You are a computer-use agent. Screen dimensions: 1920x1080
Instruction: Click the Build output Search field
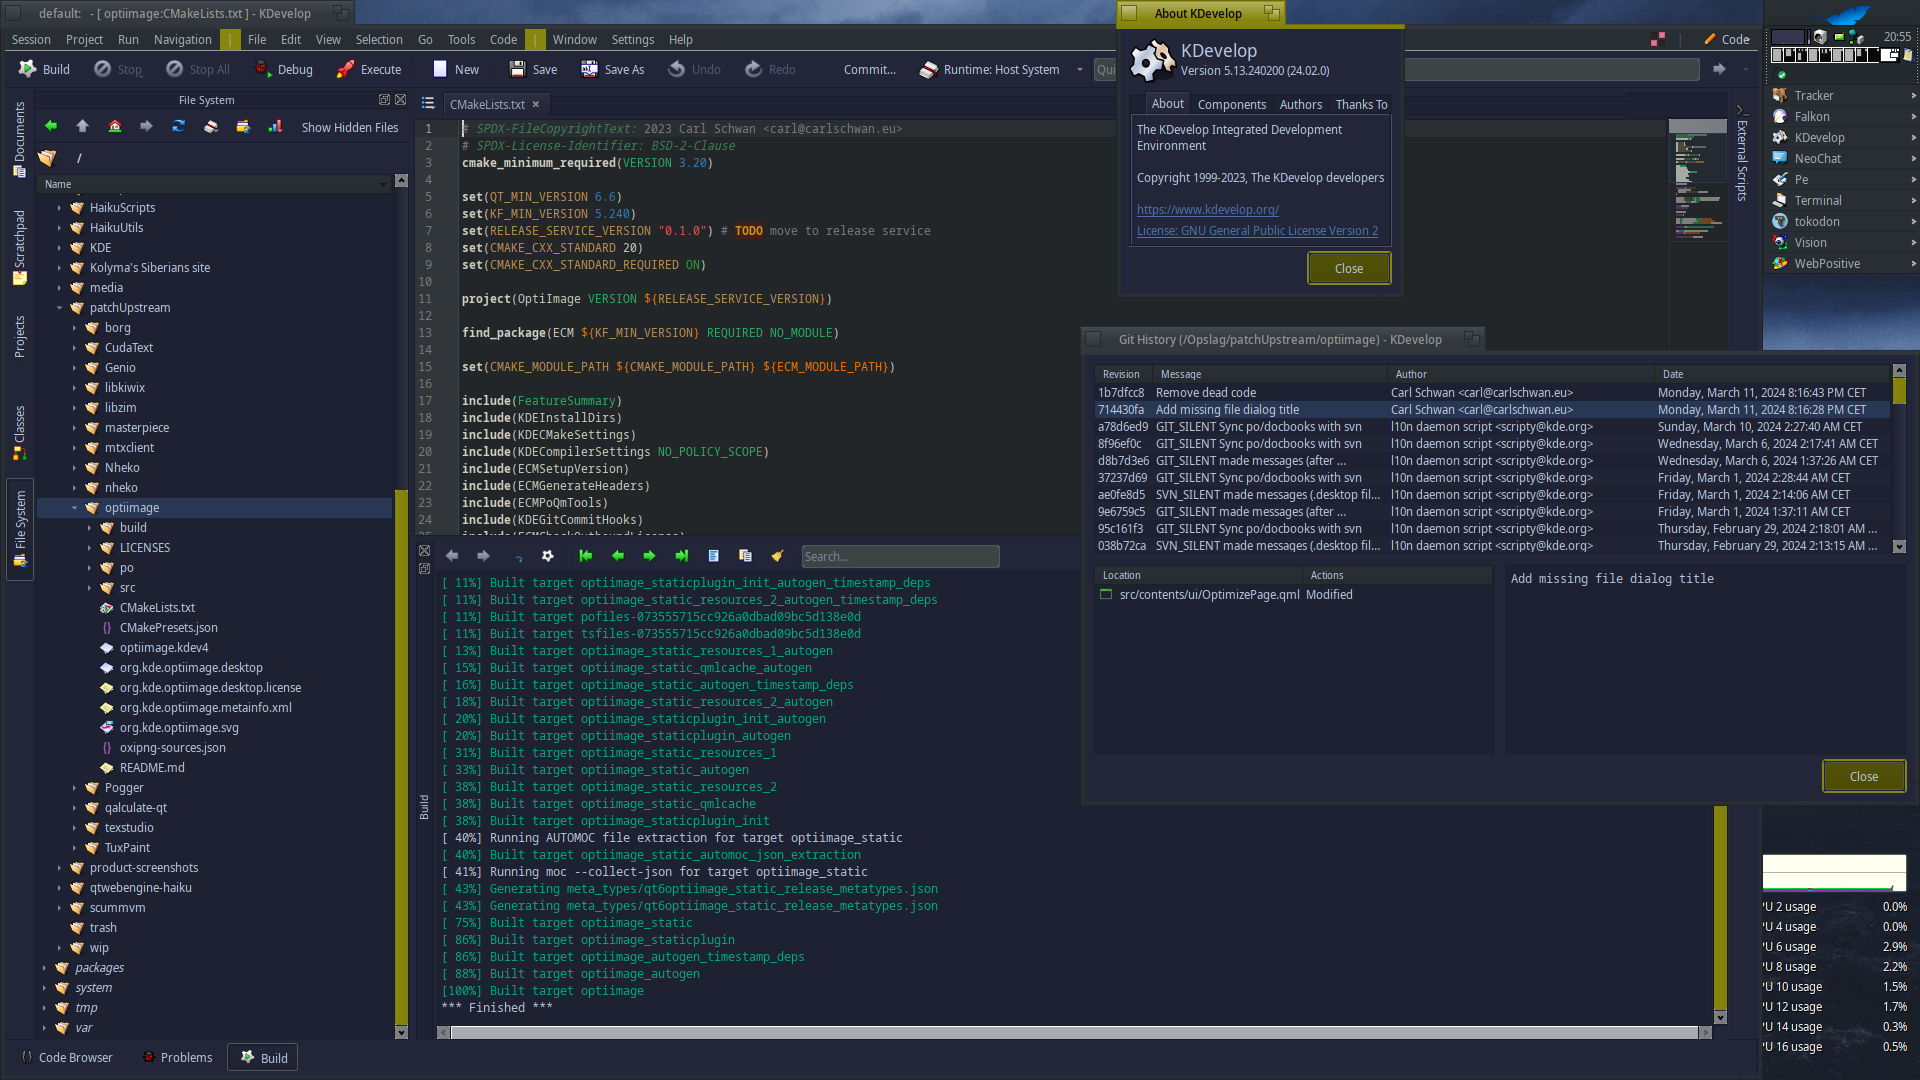[x=900, y=556]
